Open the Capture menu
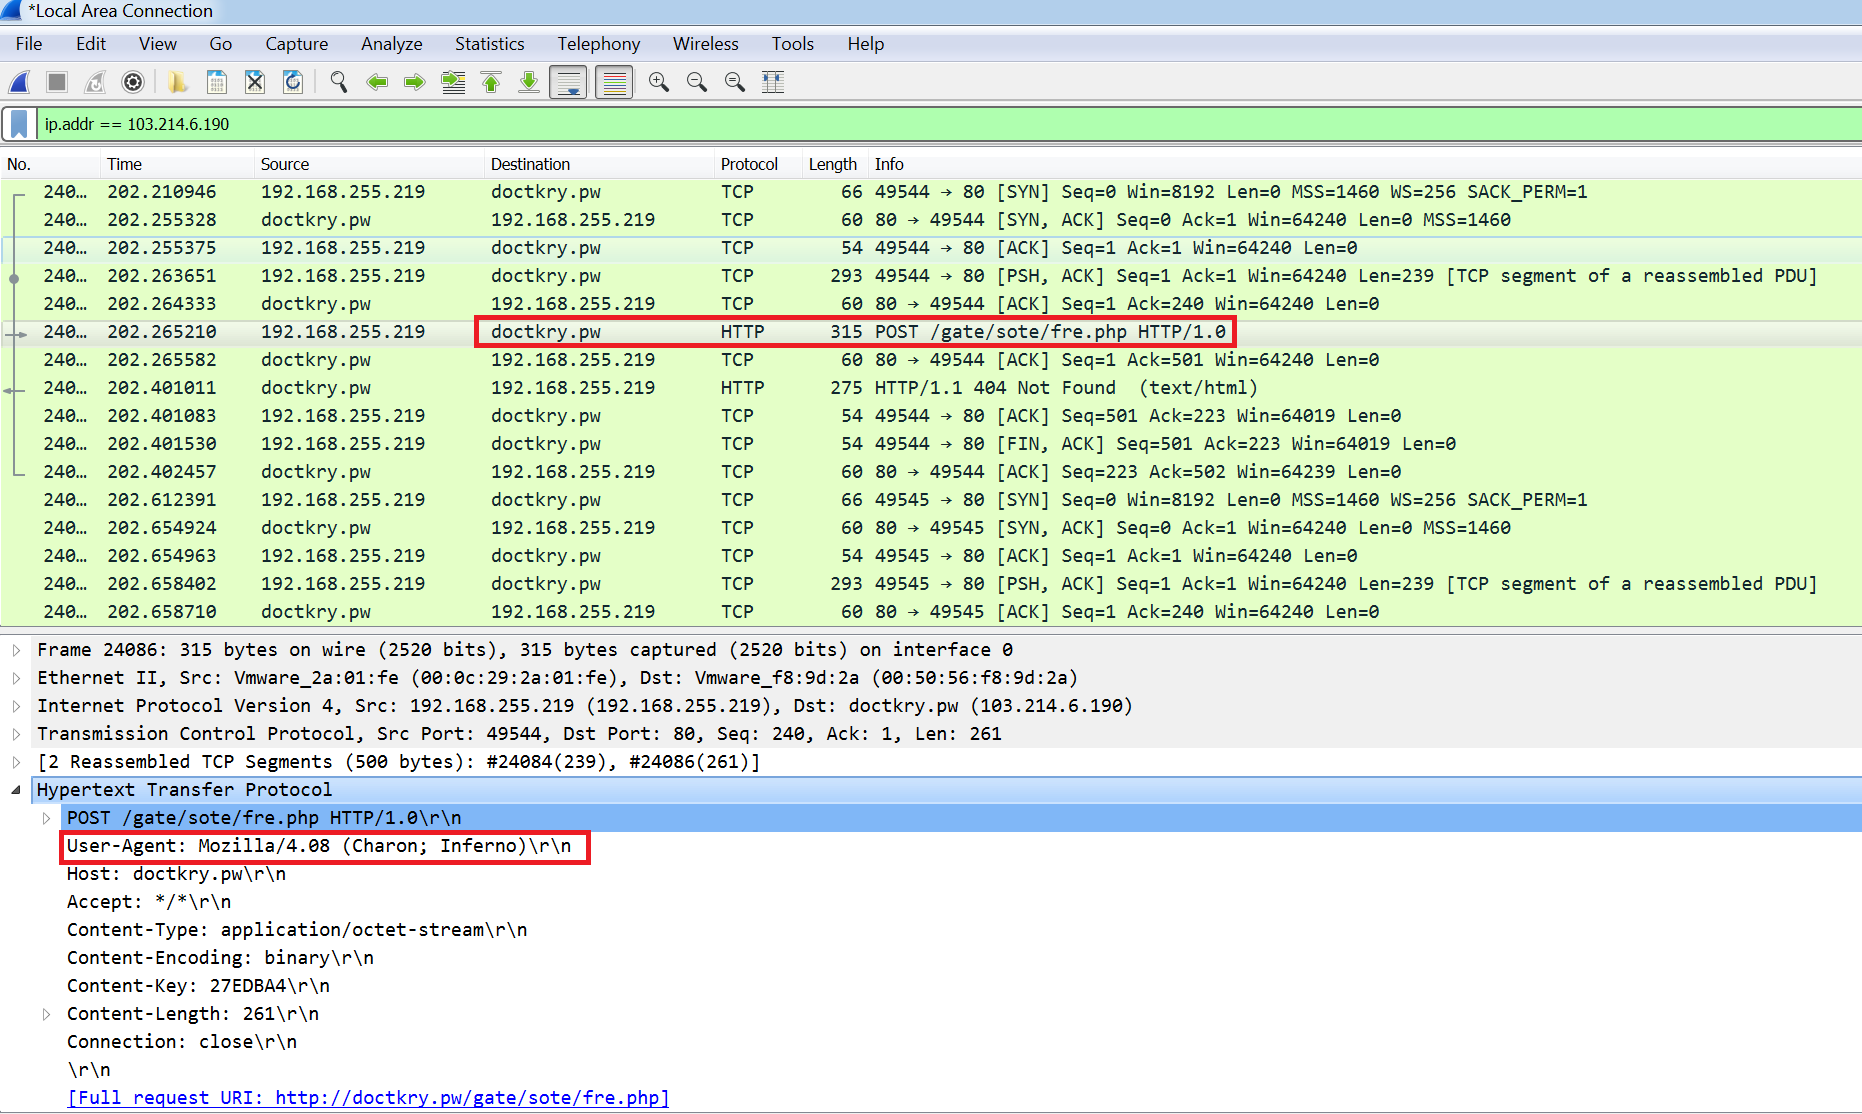Image resolution: width=1862 pixels, height=1114 pixels. pos(297,44)
